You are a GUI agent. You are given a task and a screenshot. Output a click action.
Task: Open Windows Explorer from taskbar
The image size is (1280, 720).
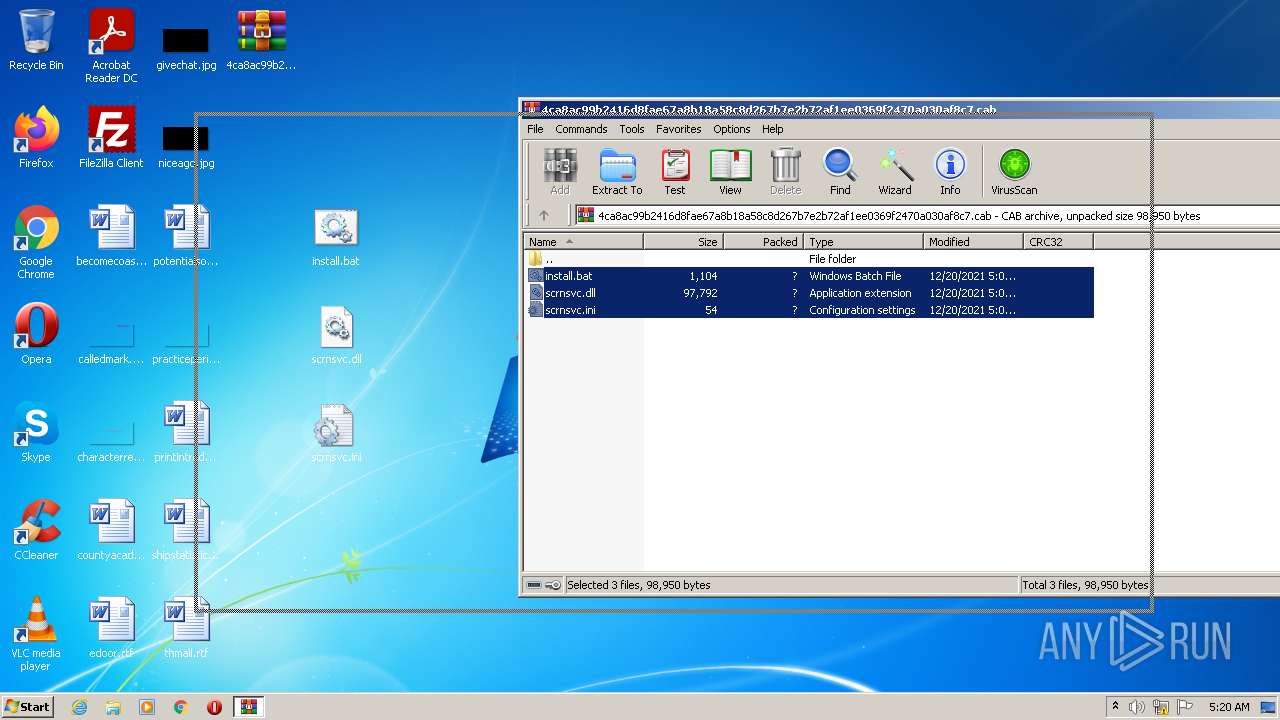pos(113,707)
